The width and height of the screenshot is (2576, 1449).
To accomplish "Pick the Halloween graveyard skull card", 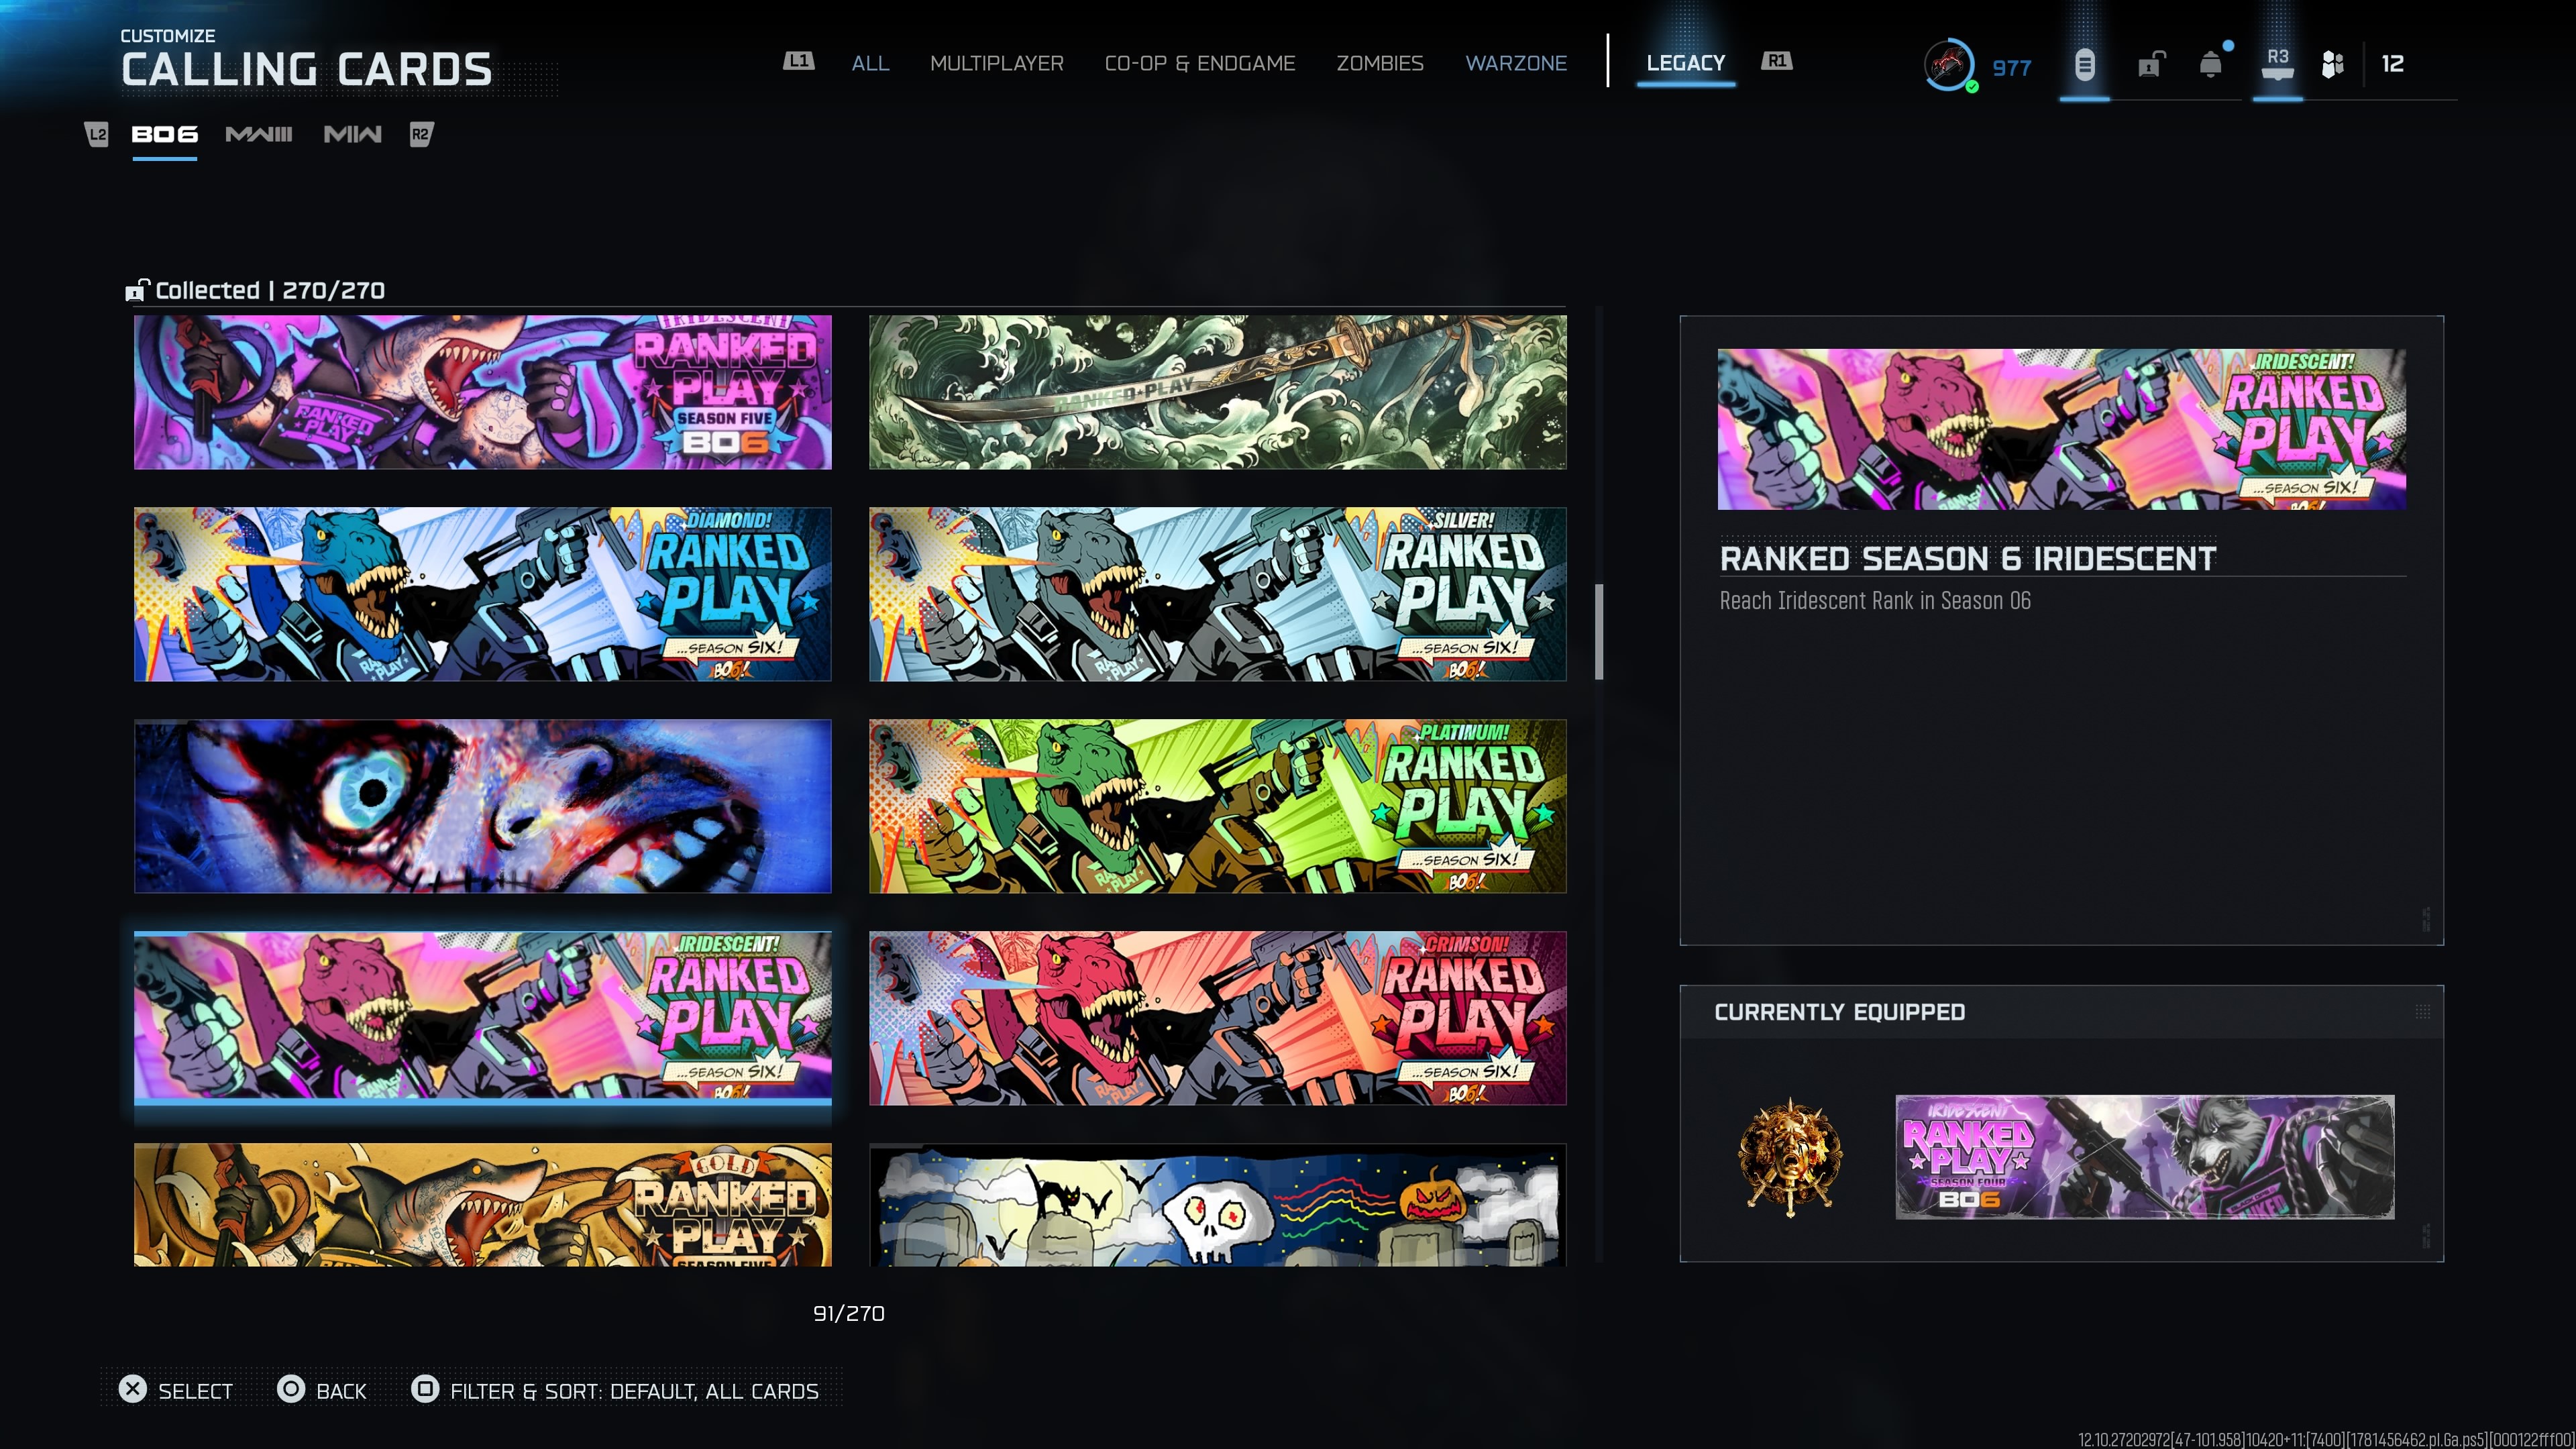I will (1218, 1205).
